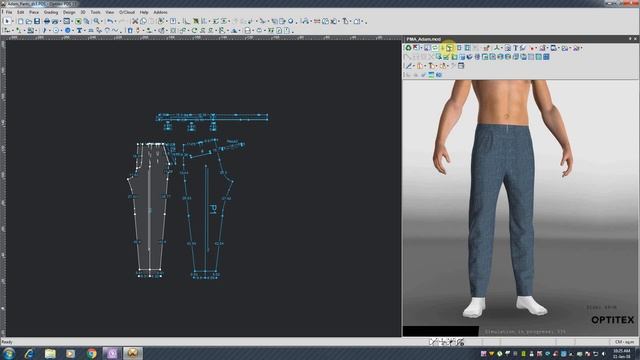Viewport: 640px width, 360px height.
Task: Open the Windows Start menu
Action: pyautogui.click(x=9, y=353)
